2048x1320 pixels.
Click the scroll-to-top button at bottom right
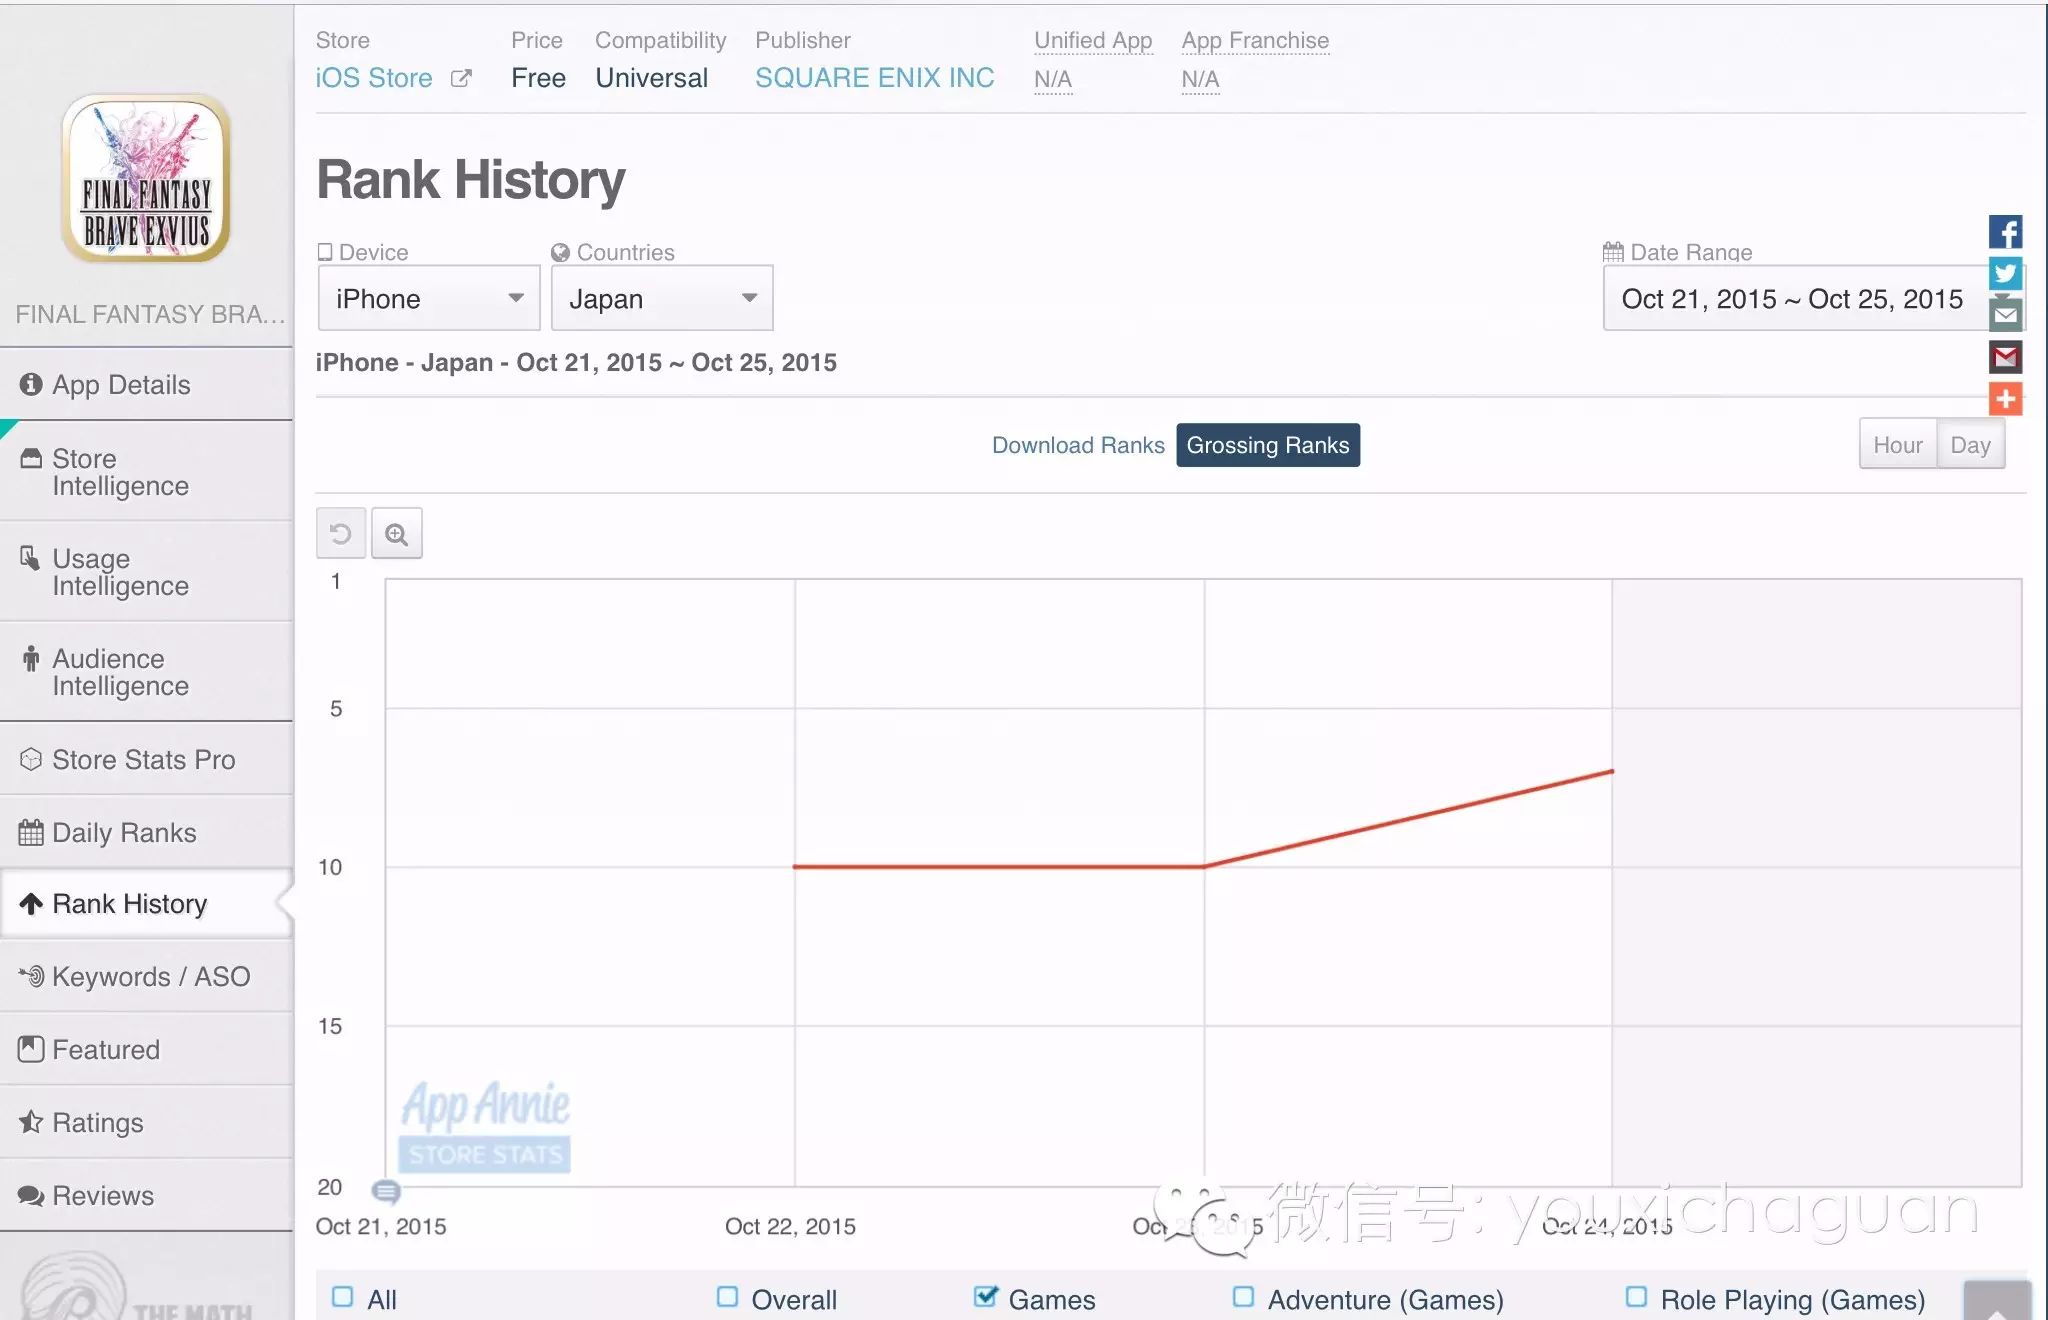pos(1997,1300)
